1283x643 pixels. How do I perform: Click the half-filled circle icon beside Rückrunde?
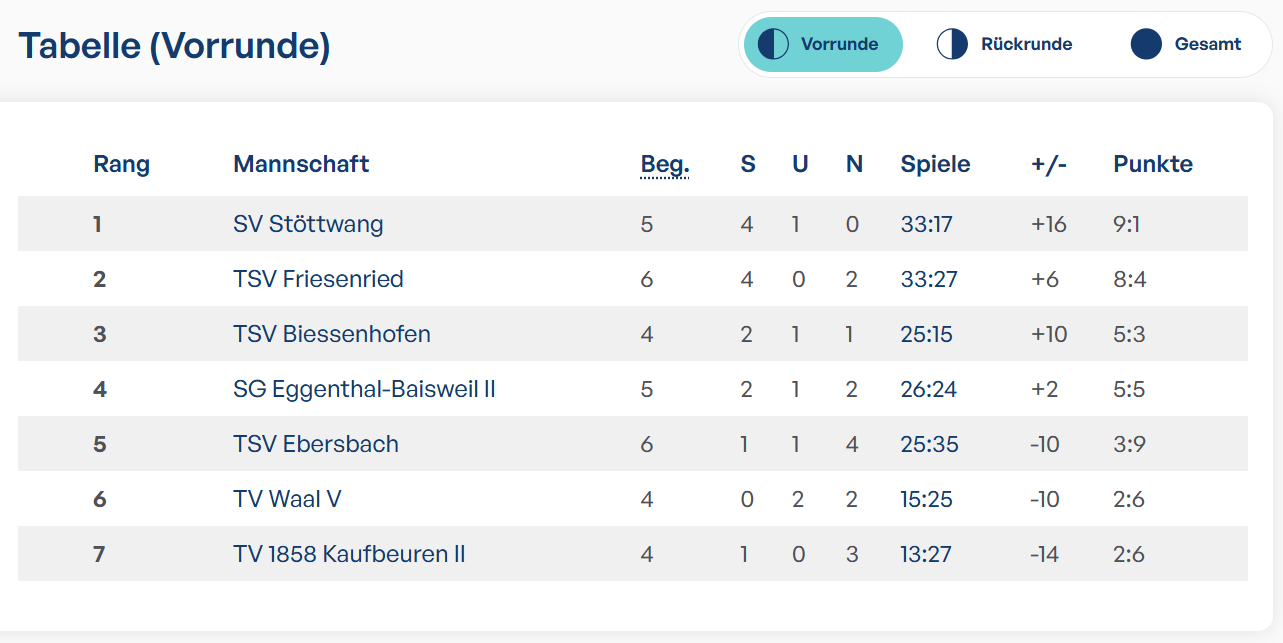pyautogui.click(x=952, y=44)
